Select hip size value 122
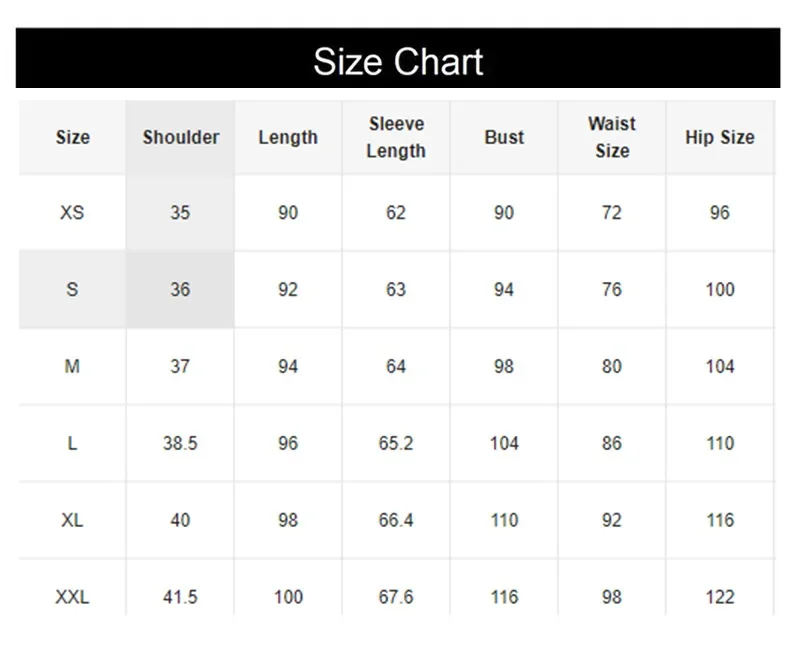Screen dimensions: 790x653 click(720, 597)
